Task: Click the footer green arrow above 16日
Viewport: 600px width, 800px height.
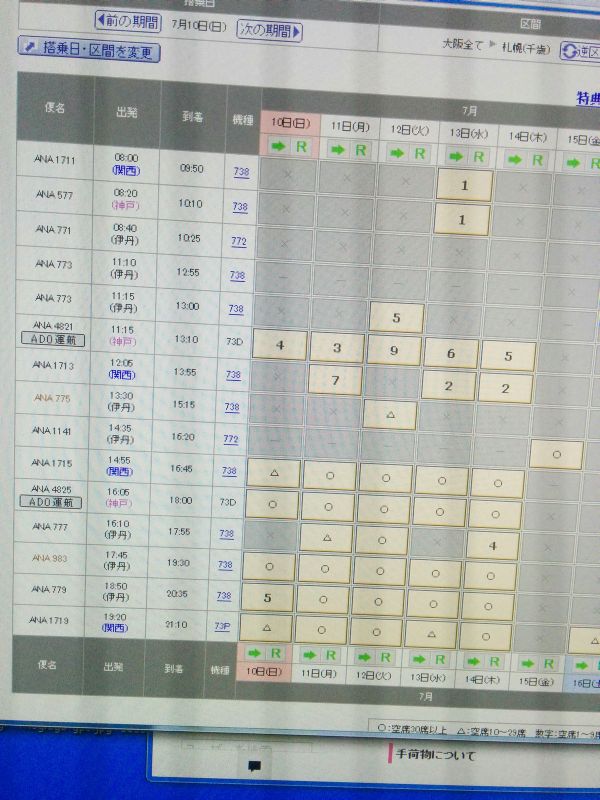Action: 581,665
